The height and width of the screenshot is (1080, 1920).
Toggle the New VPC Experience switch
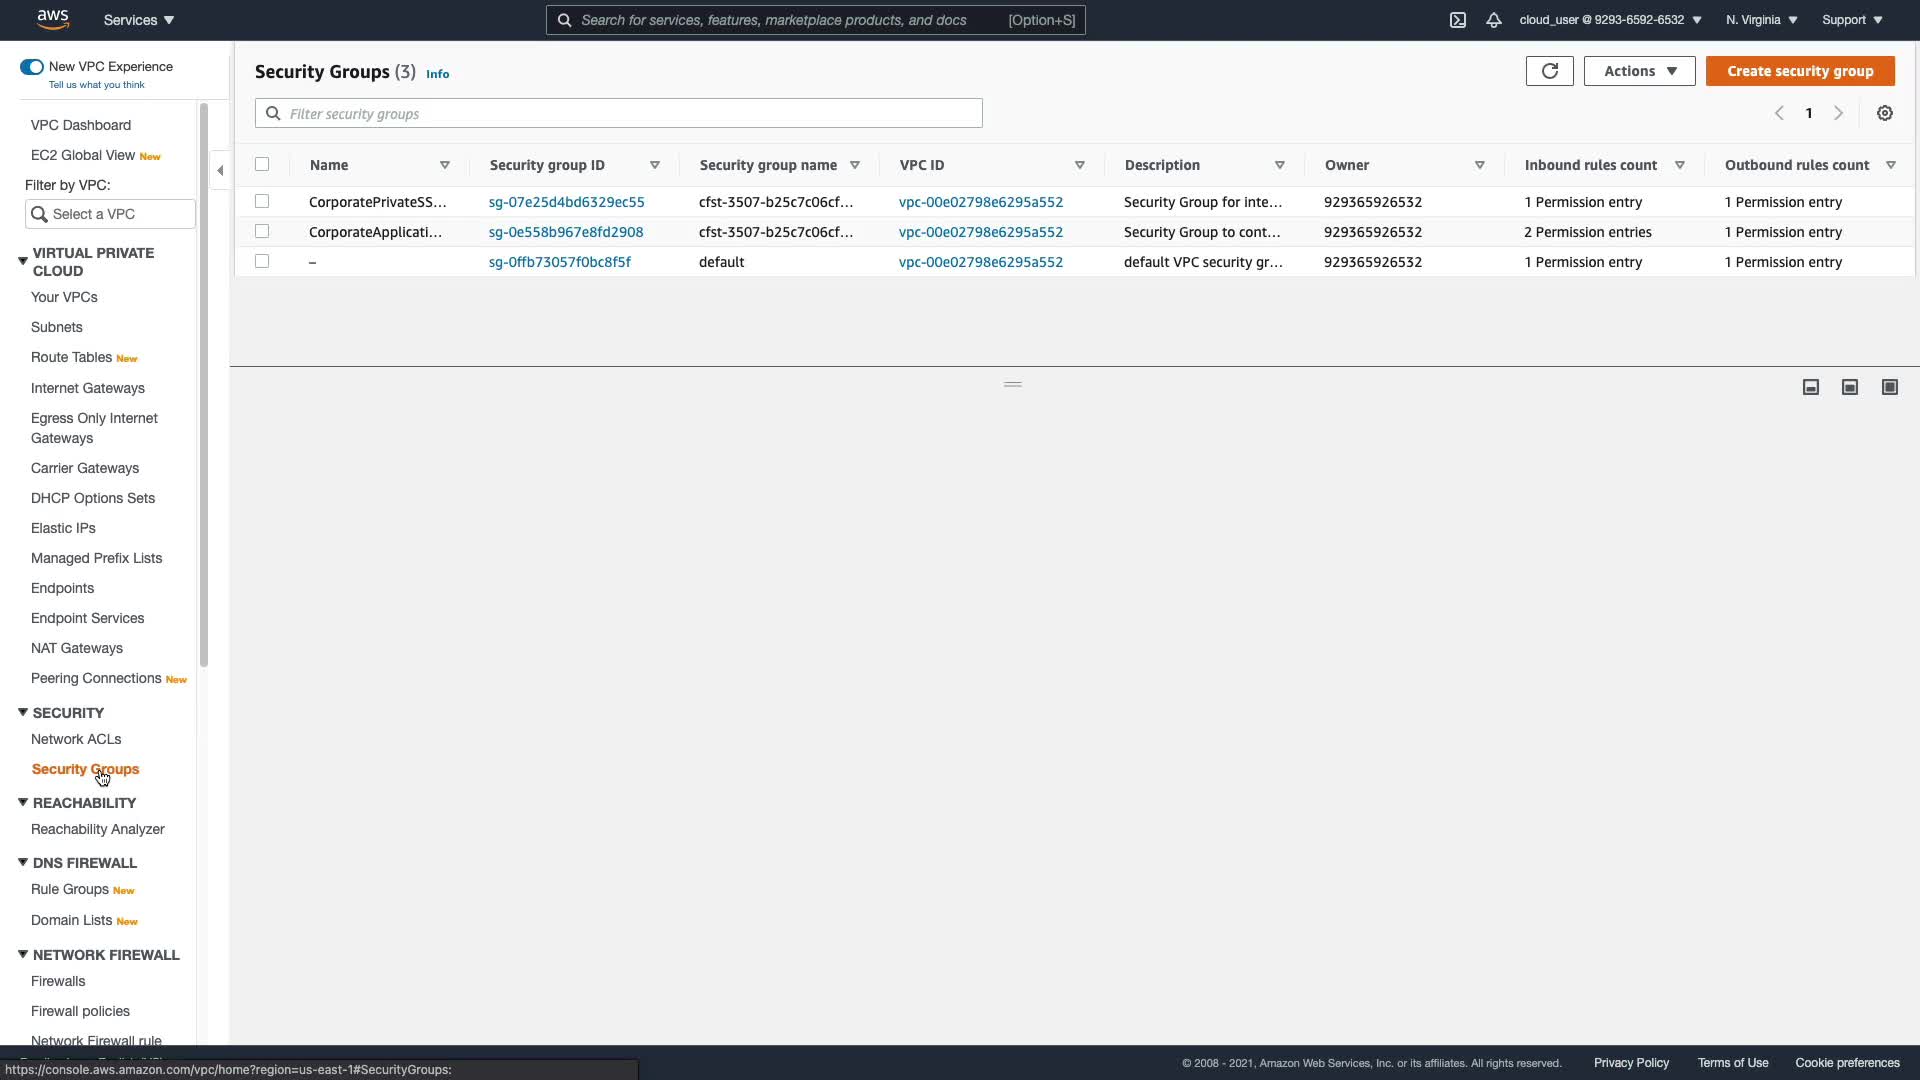pos(32,67)
